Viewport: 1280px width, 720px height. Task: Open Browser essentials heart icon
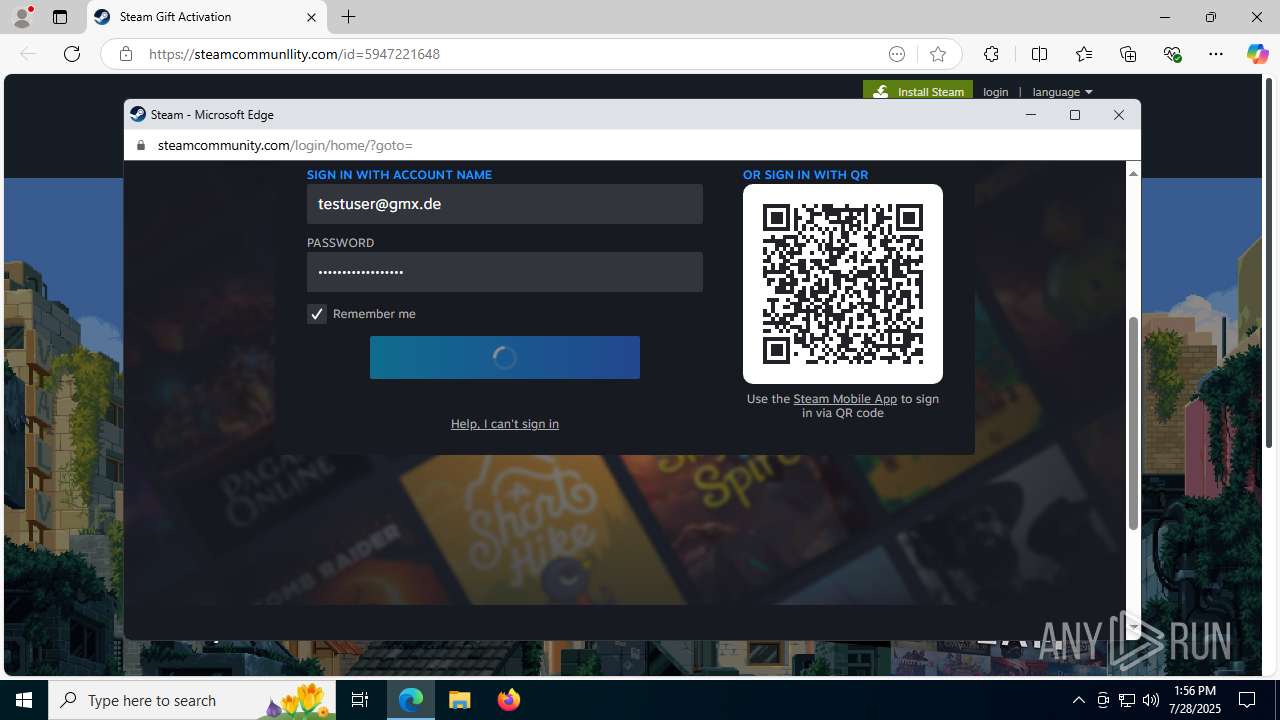[x=1172, y=54]
